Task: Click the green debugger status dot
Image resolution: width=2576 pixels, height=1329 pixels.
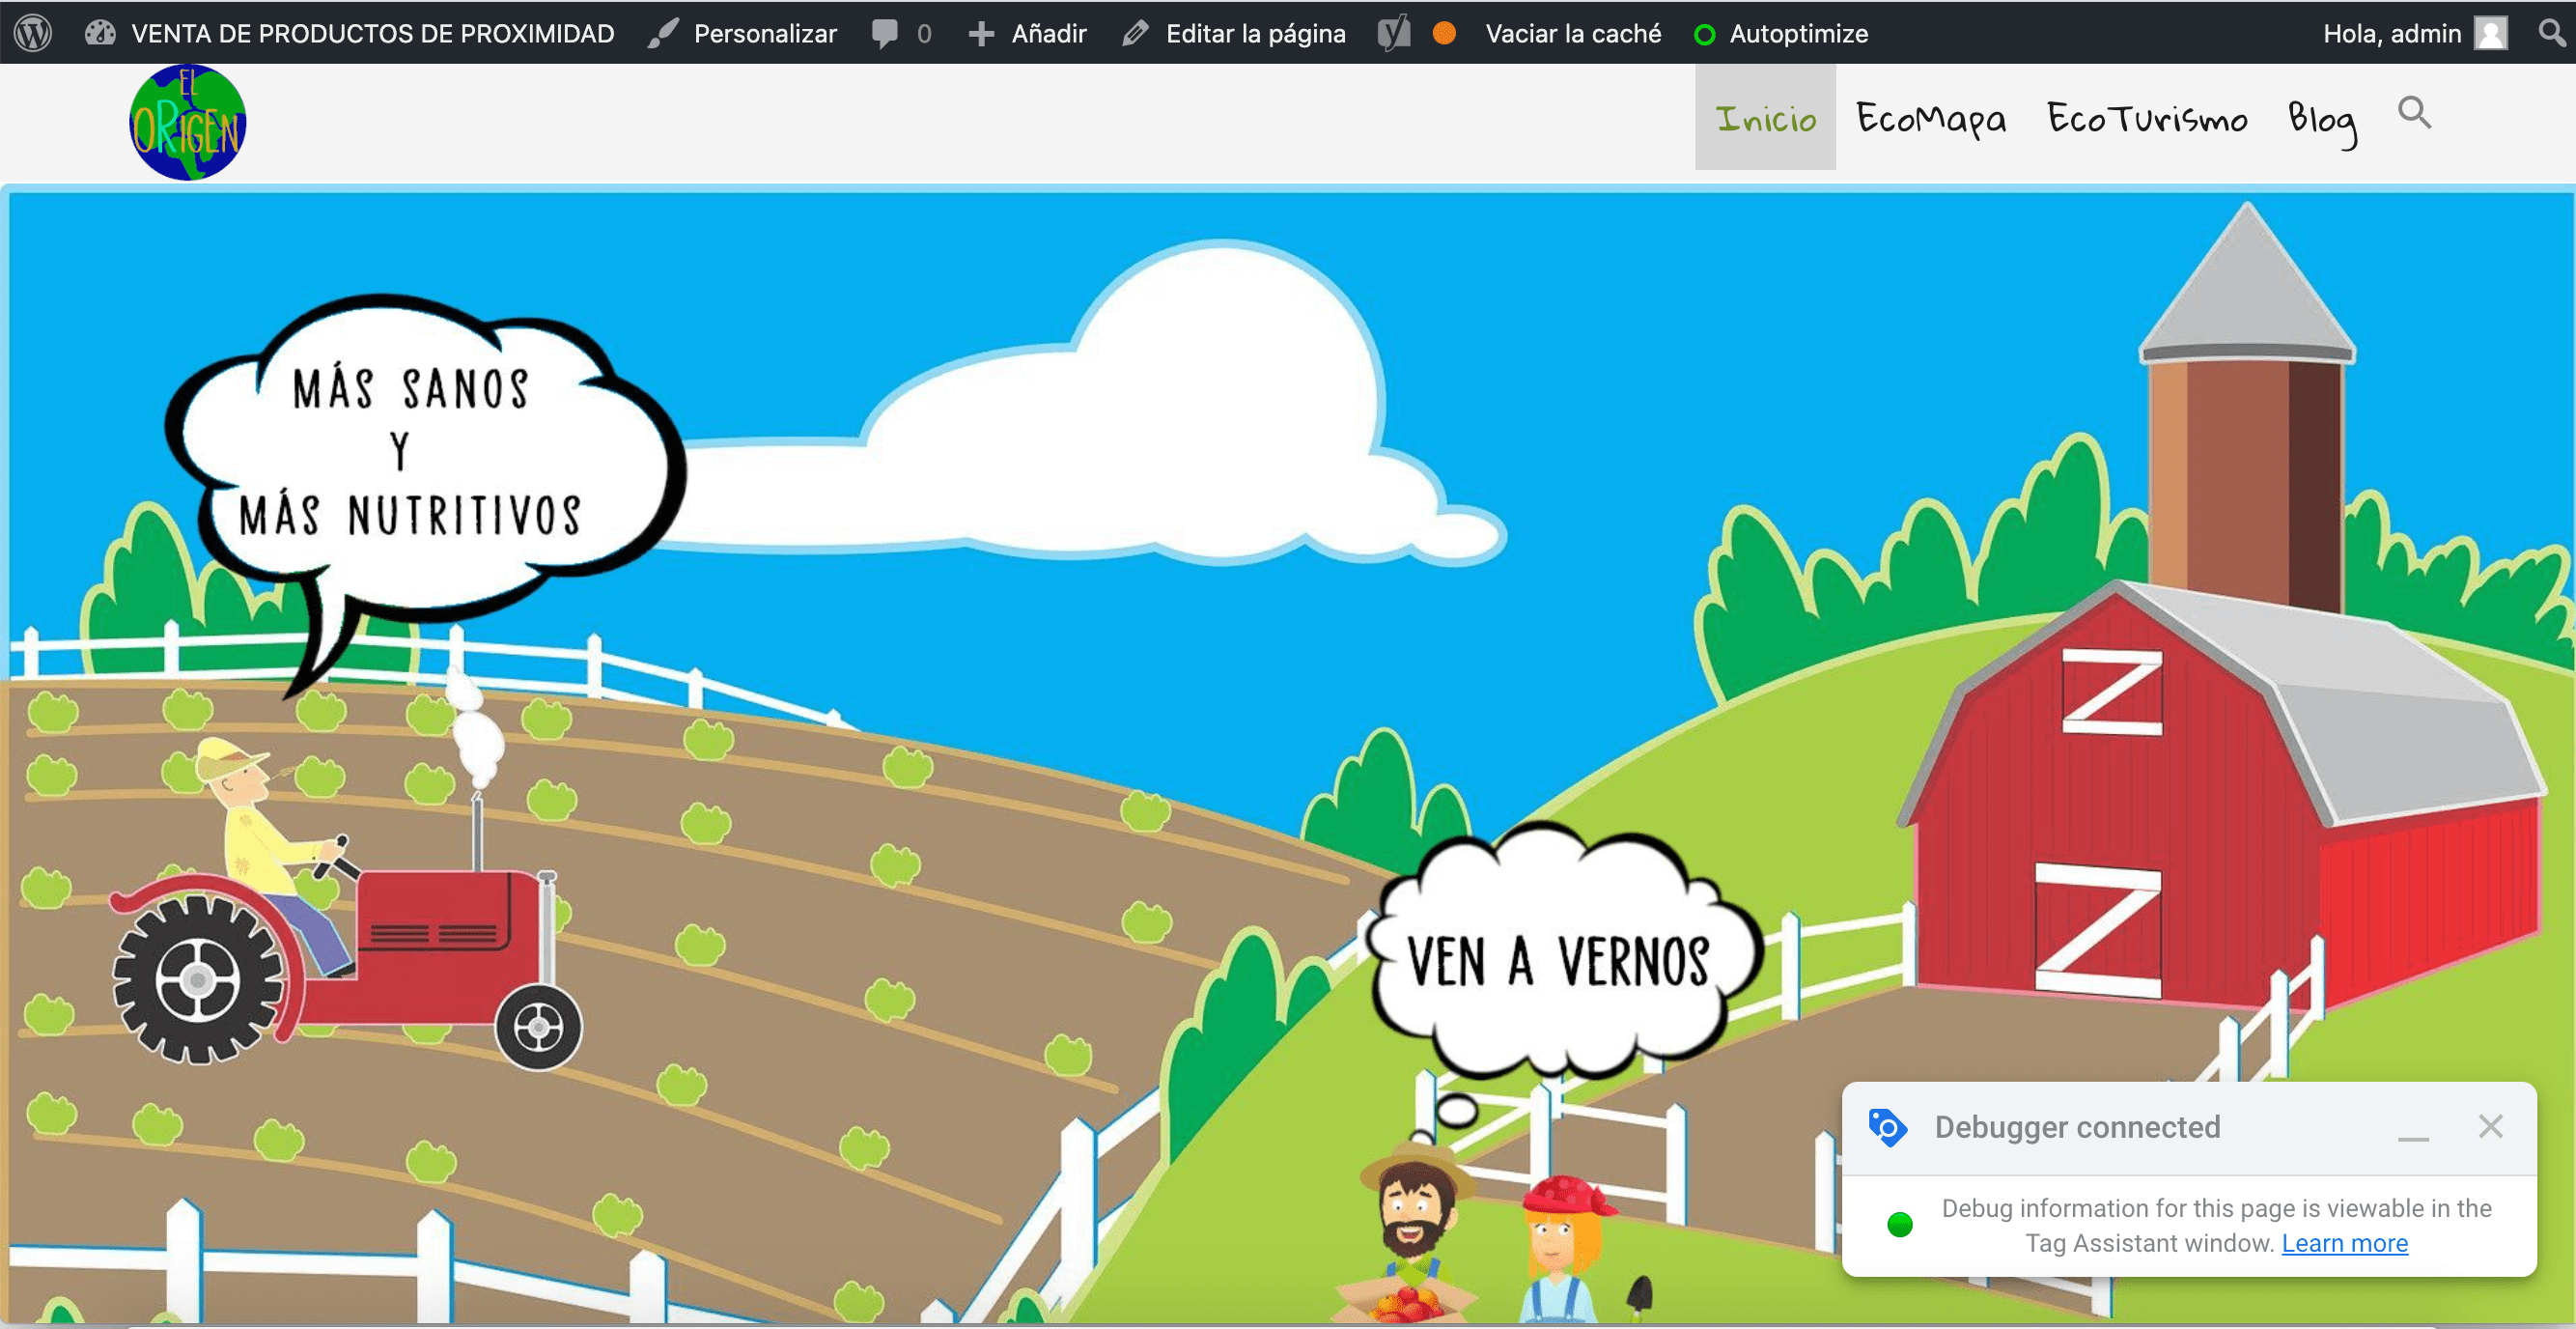Action: (x=1899, y=1224)
